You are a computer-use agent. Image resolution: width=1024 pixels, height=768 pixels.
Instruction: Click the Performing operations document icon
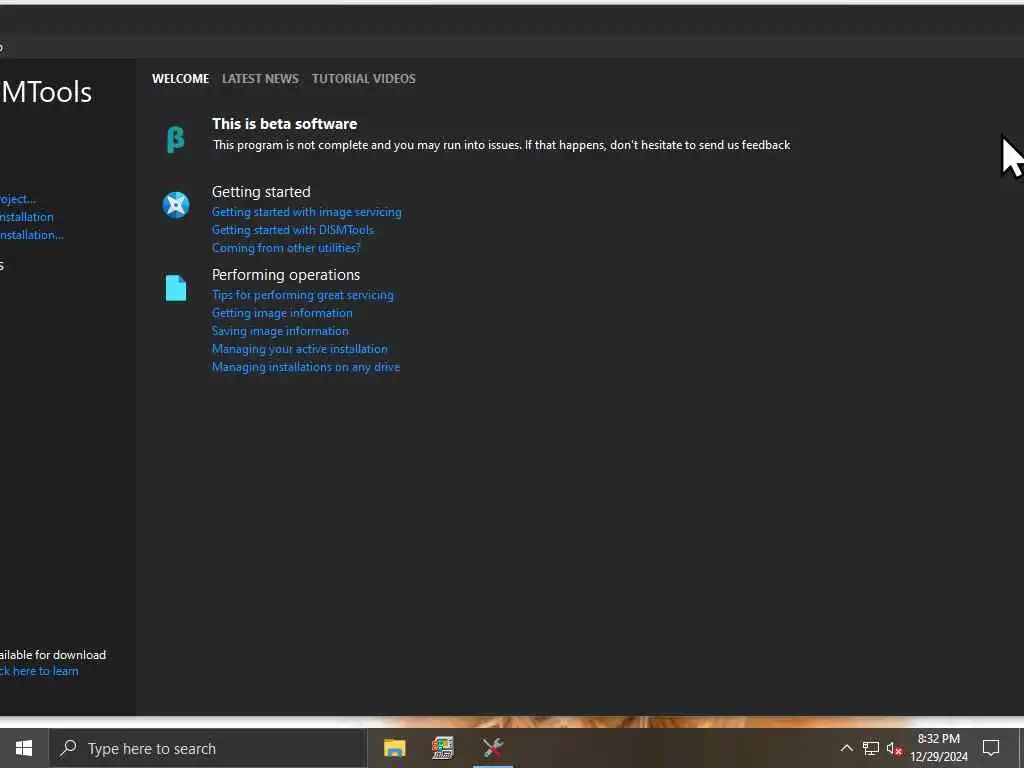click(x=176, y=288)
